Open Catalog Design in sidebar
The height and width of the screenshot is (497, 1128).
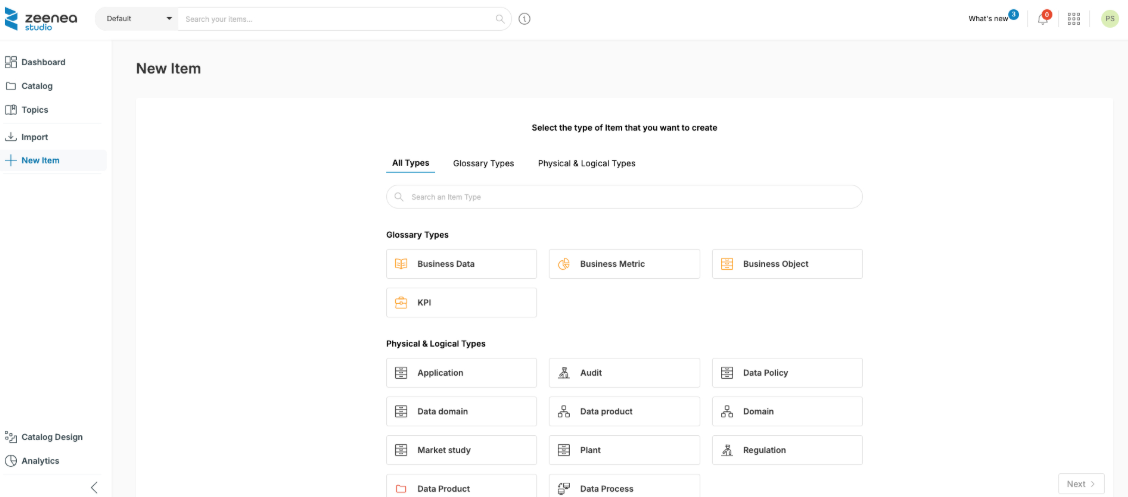(51, 437)
